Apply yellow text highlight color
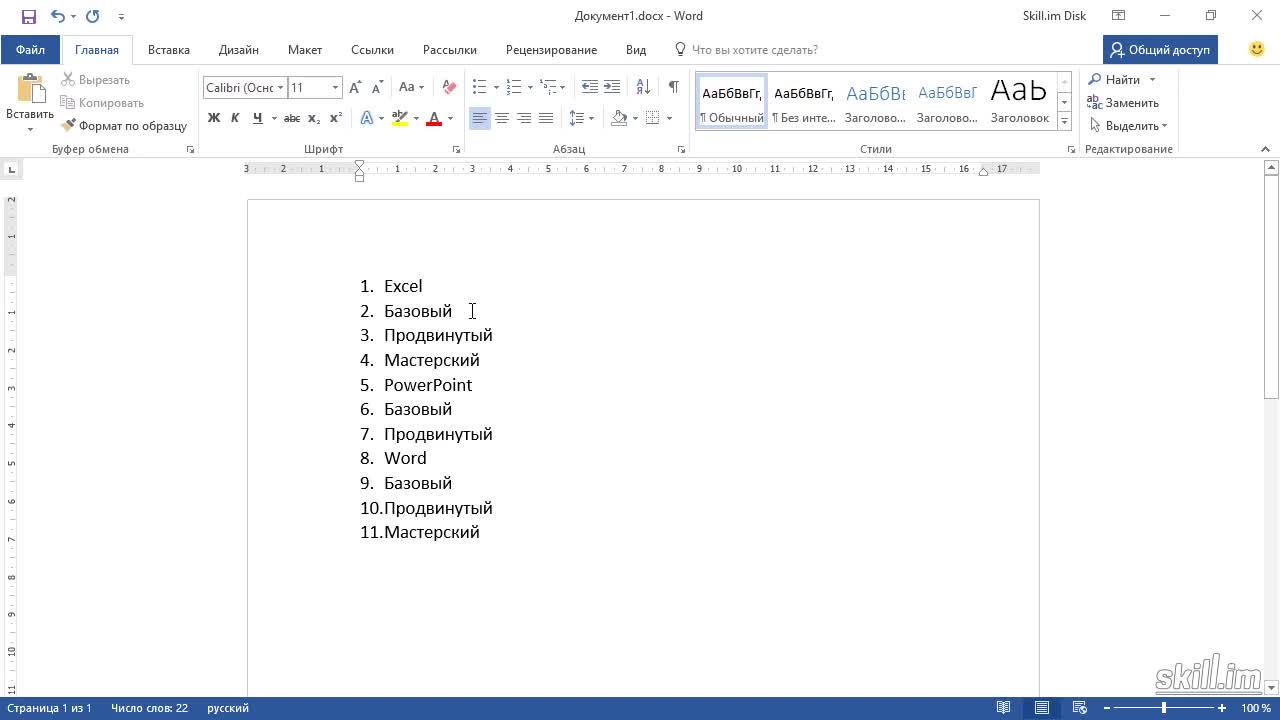 click(x=400, y=118)
